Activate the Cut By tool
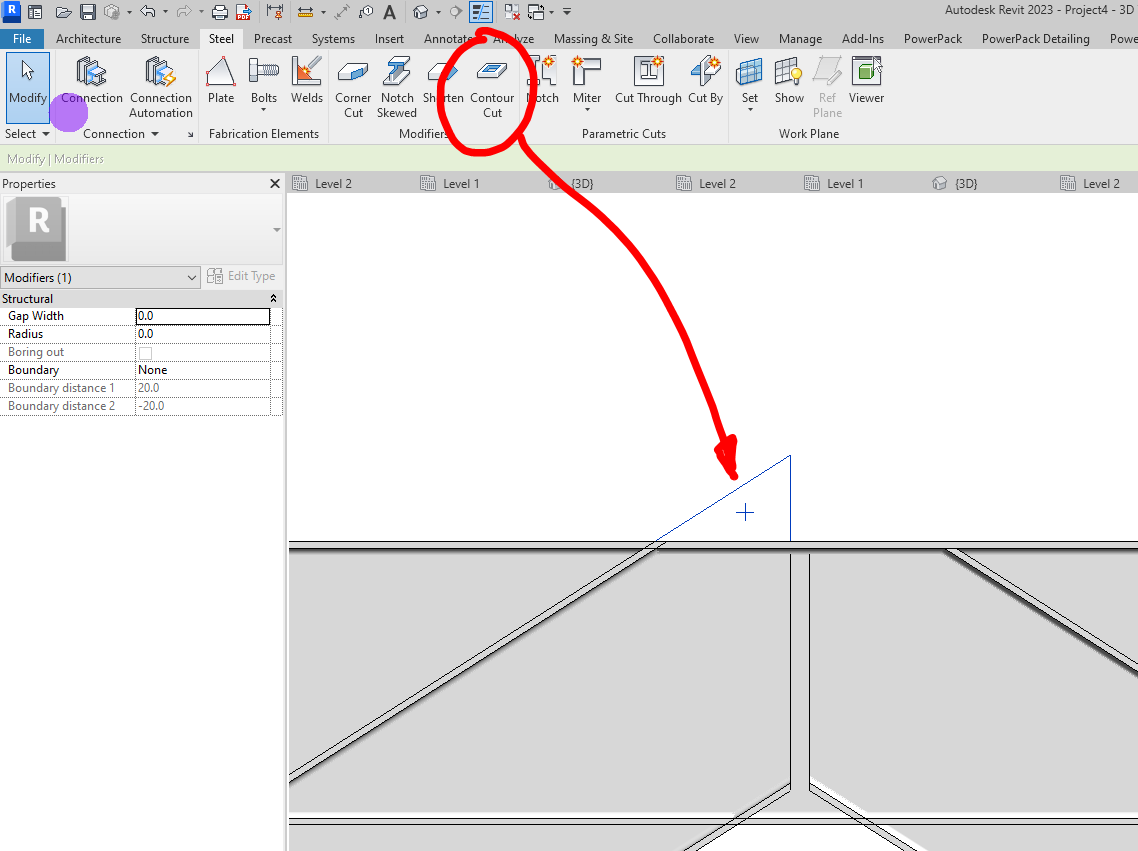The height and width of the screenshot is (851, 1138). pyautogui.click(x=704, y=85)
